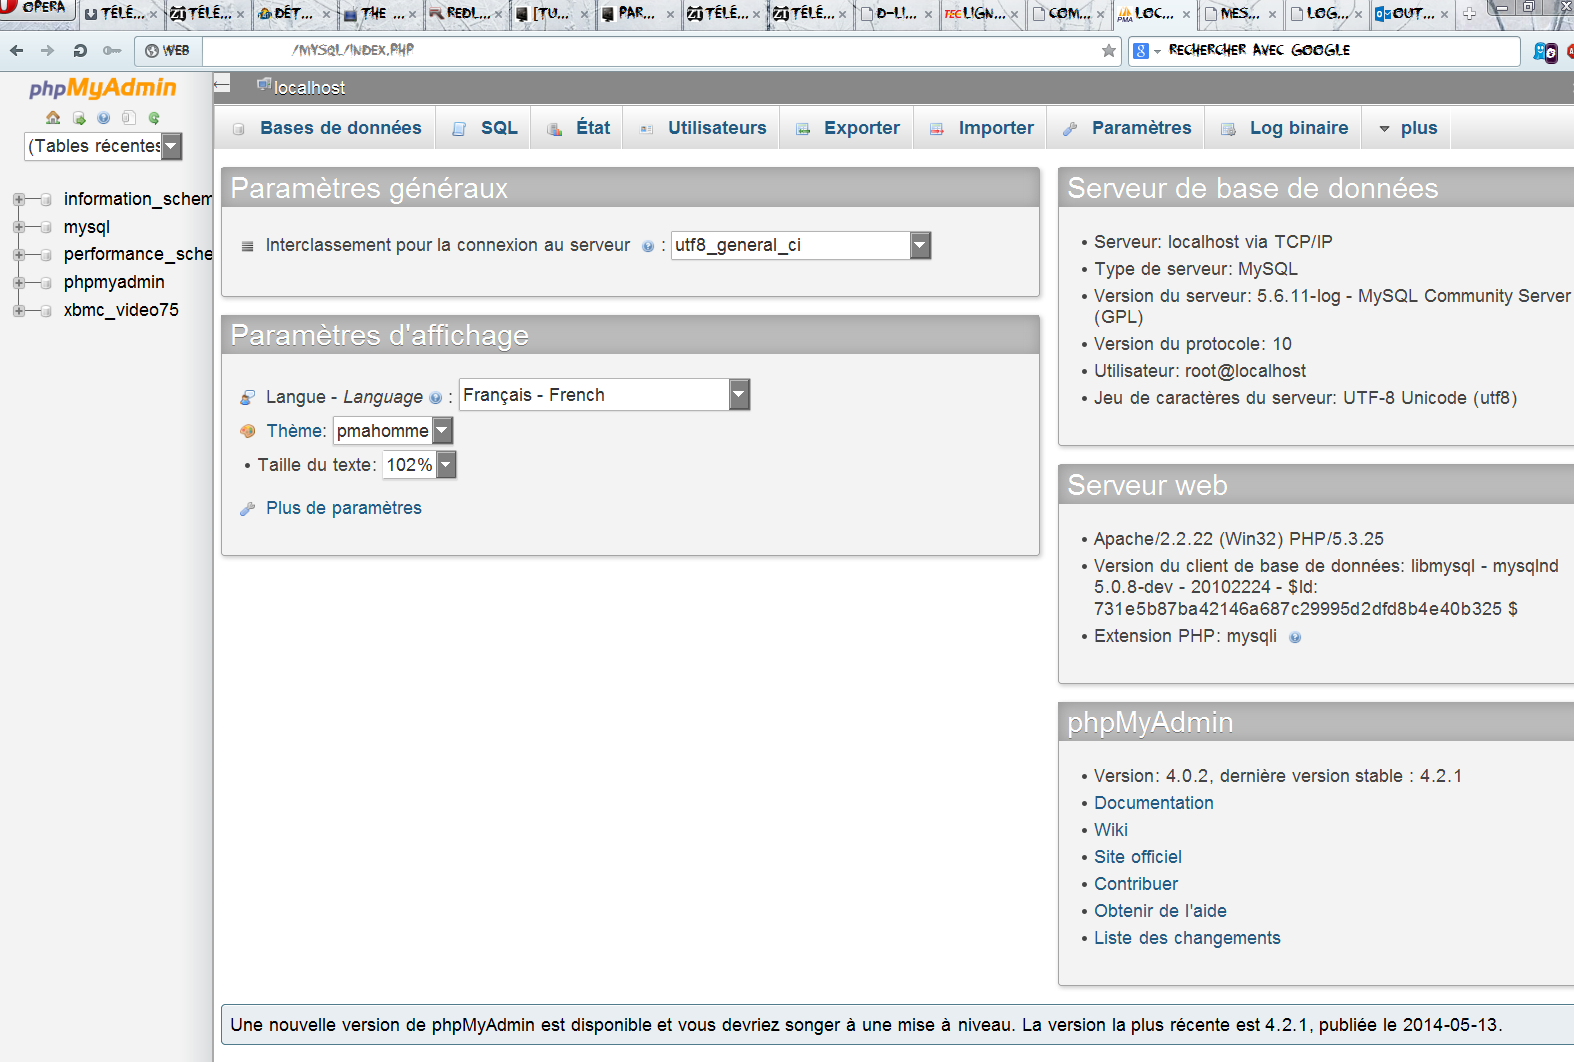1574x1062 pixels.
Task: Click the localhost breadcrumb link
Action: 310,88
